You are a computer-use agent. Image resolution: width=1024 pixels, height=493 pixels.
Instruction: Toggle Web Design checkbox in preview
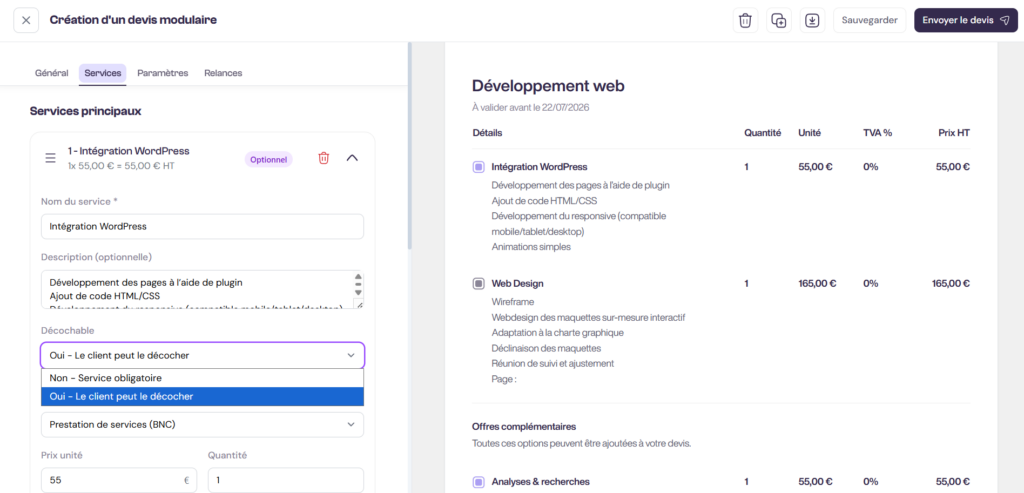[479, 283]
